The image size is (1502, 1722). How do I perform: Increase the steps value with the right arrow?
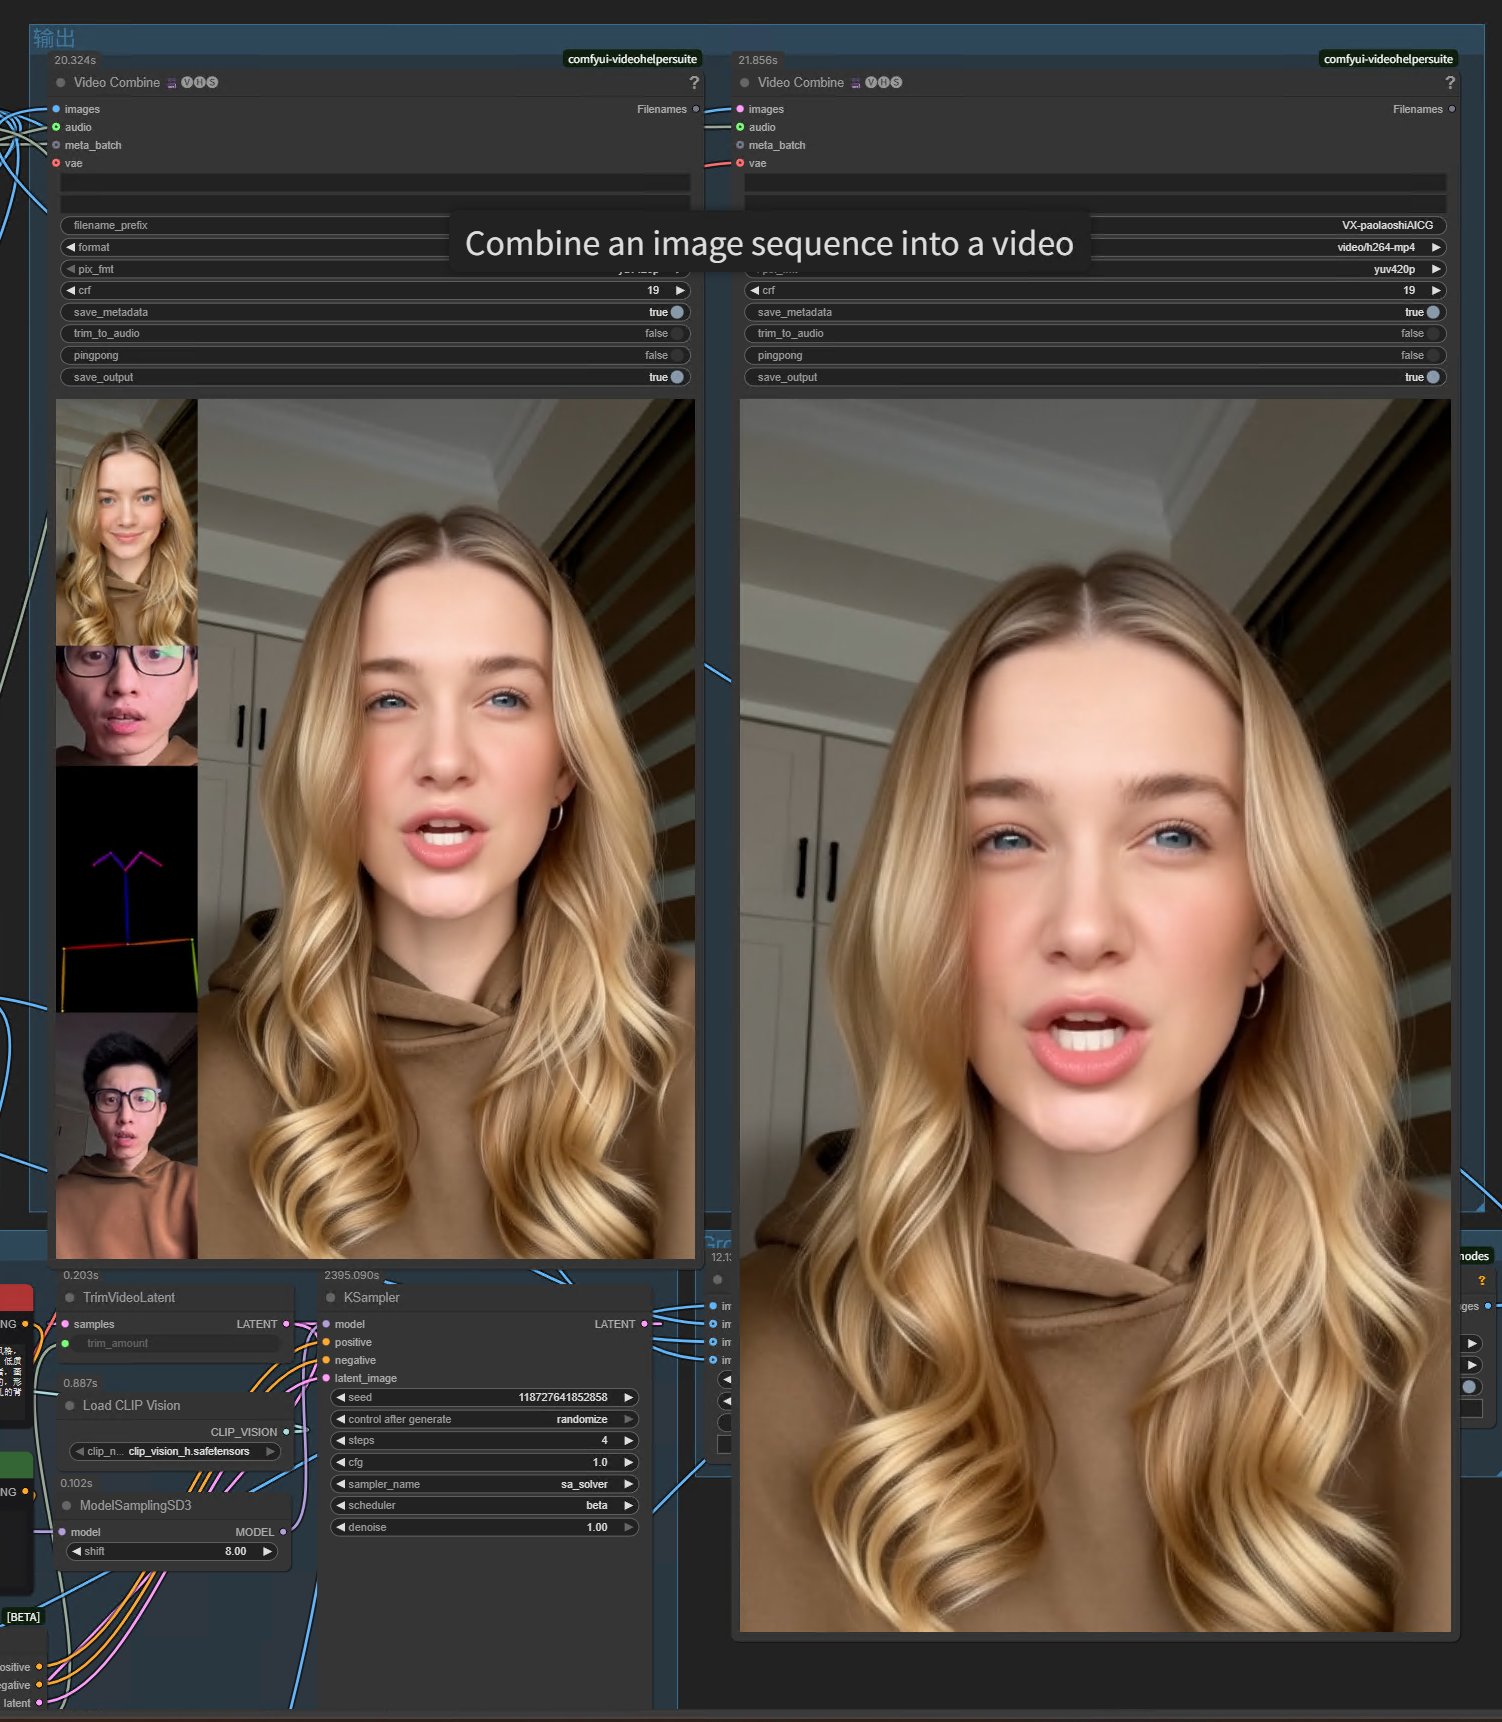(629, 1441)
